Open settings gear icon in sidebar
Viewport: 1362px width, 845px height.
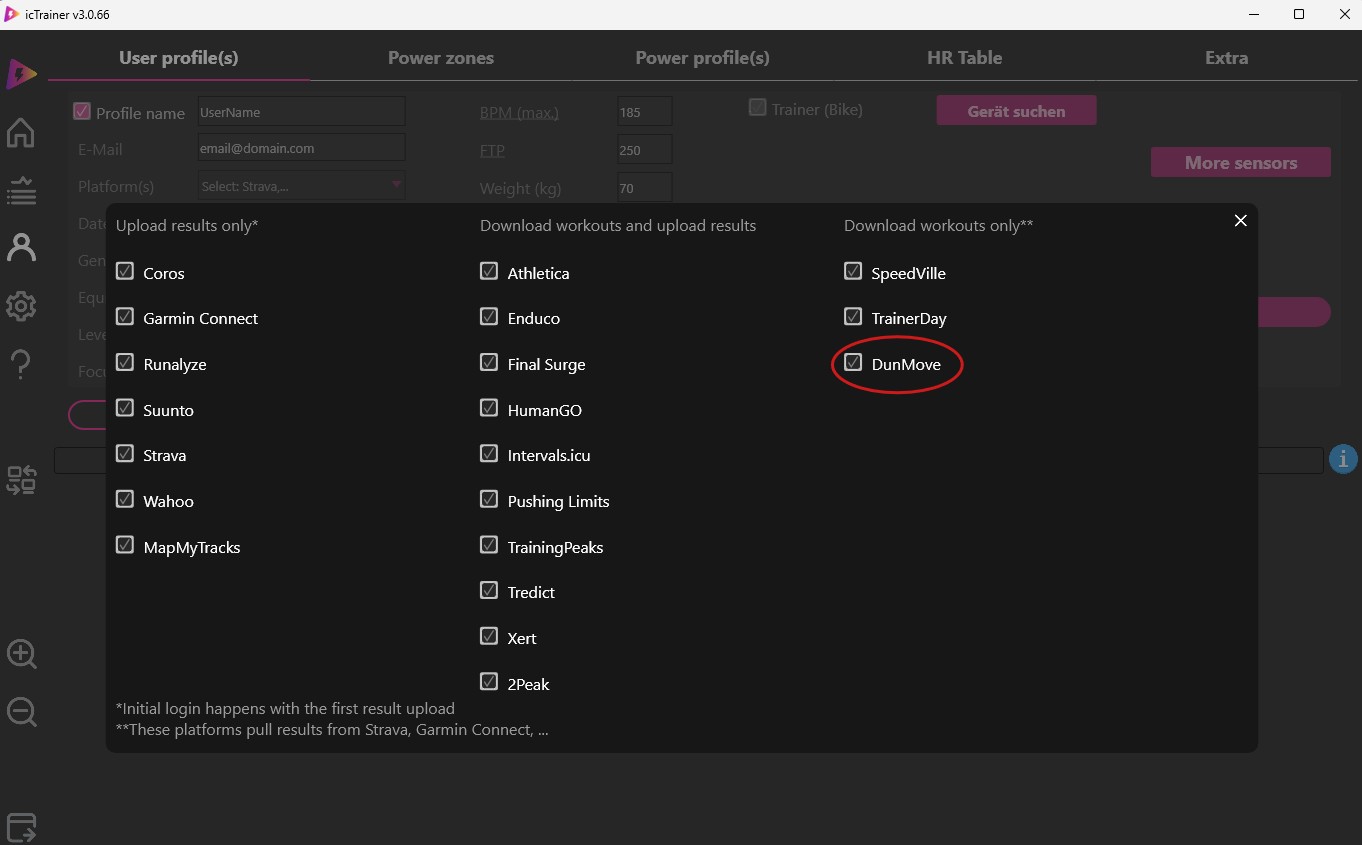tap(21, 306)
